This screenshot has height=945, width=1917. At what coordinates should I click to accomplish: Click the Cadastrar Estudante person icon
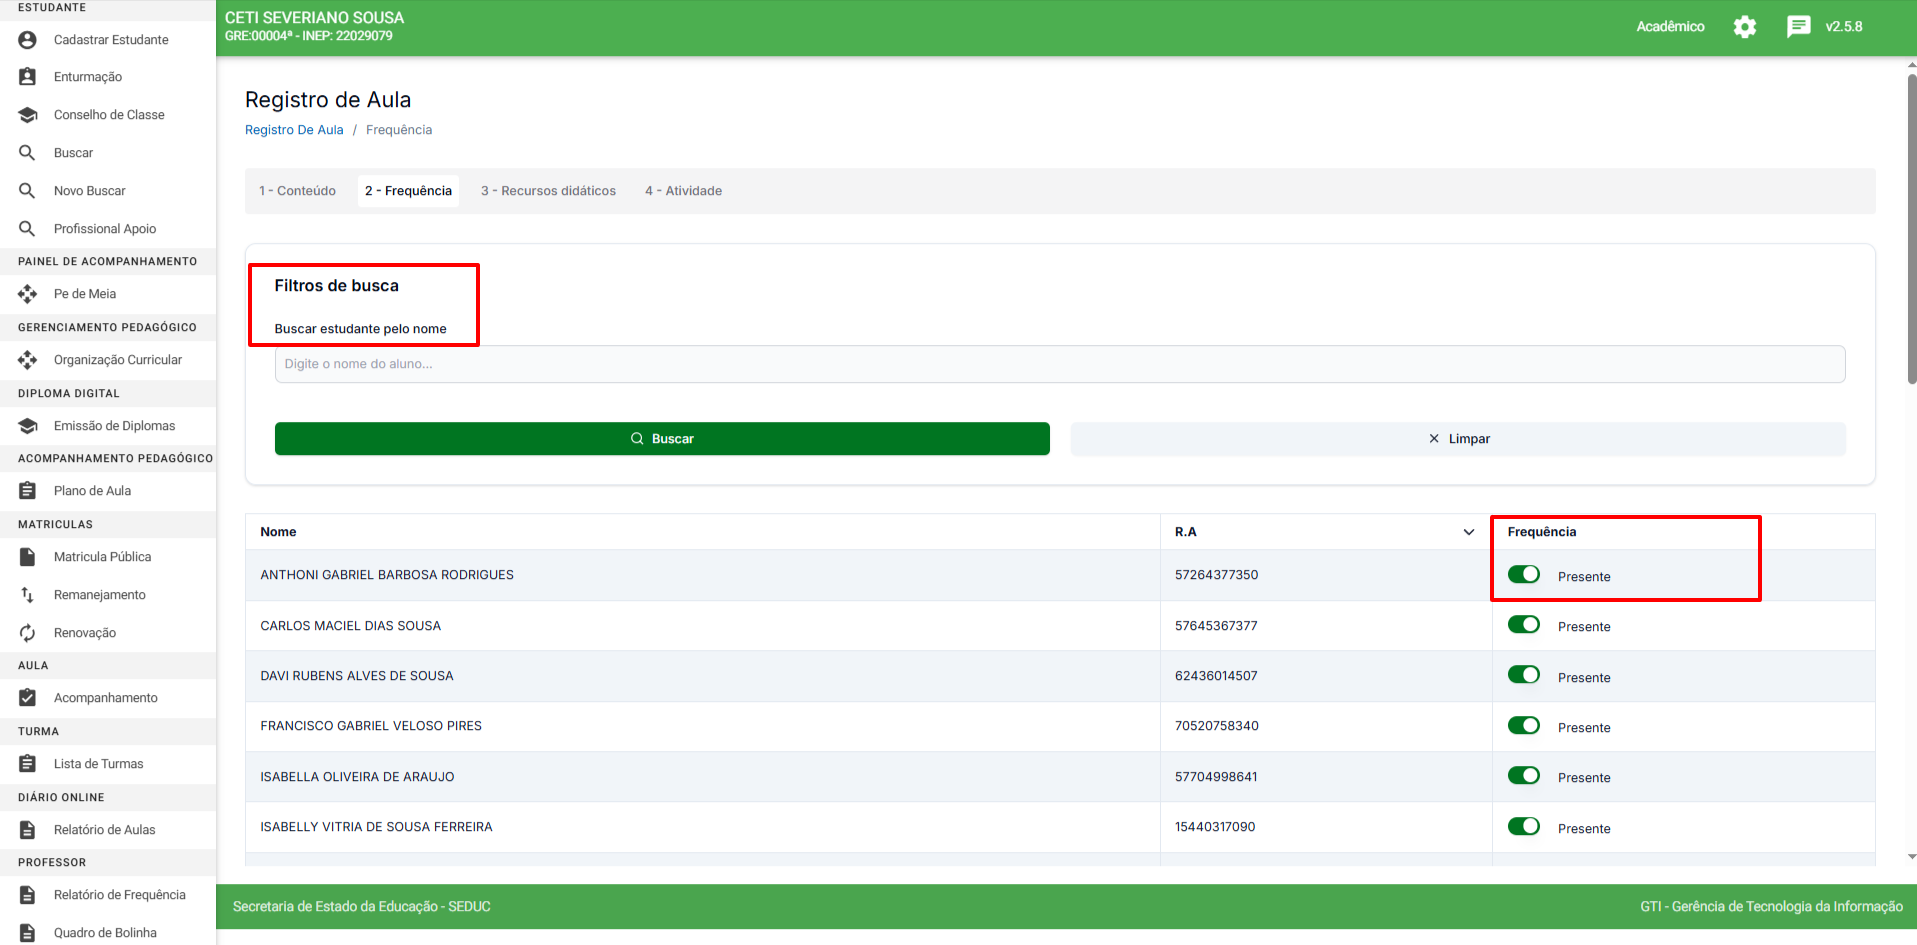point(28,40)
